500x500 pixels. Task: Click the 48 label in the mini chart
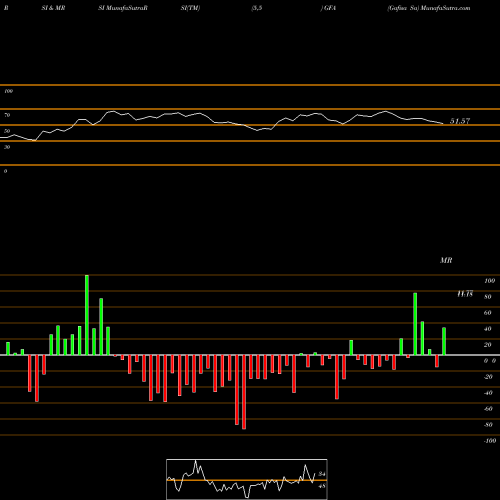(322, 486)
